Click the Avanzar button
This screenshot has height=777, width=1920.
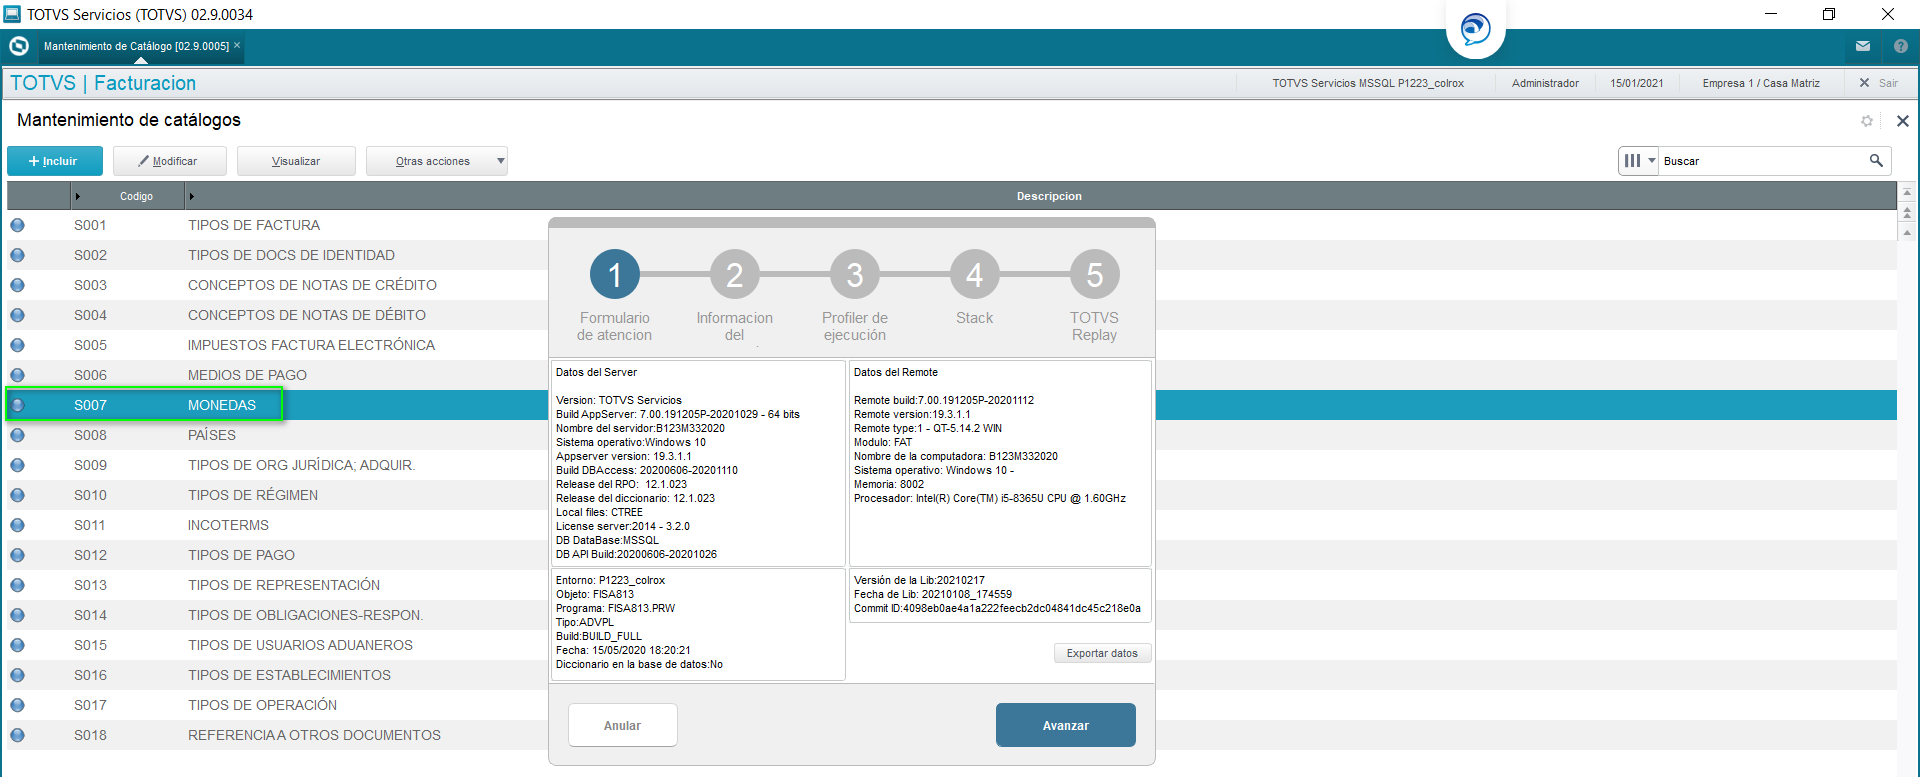coord(1066,725)
